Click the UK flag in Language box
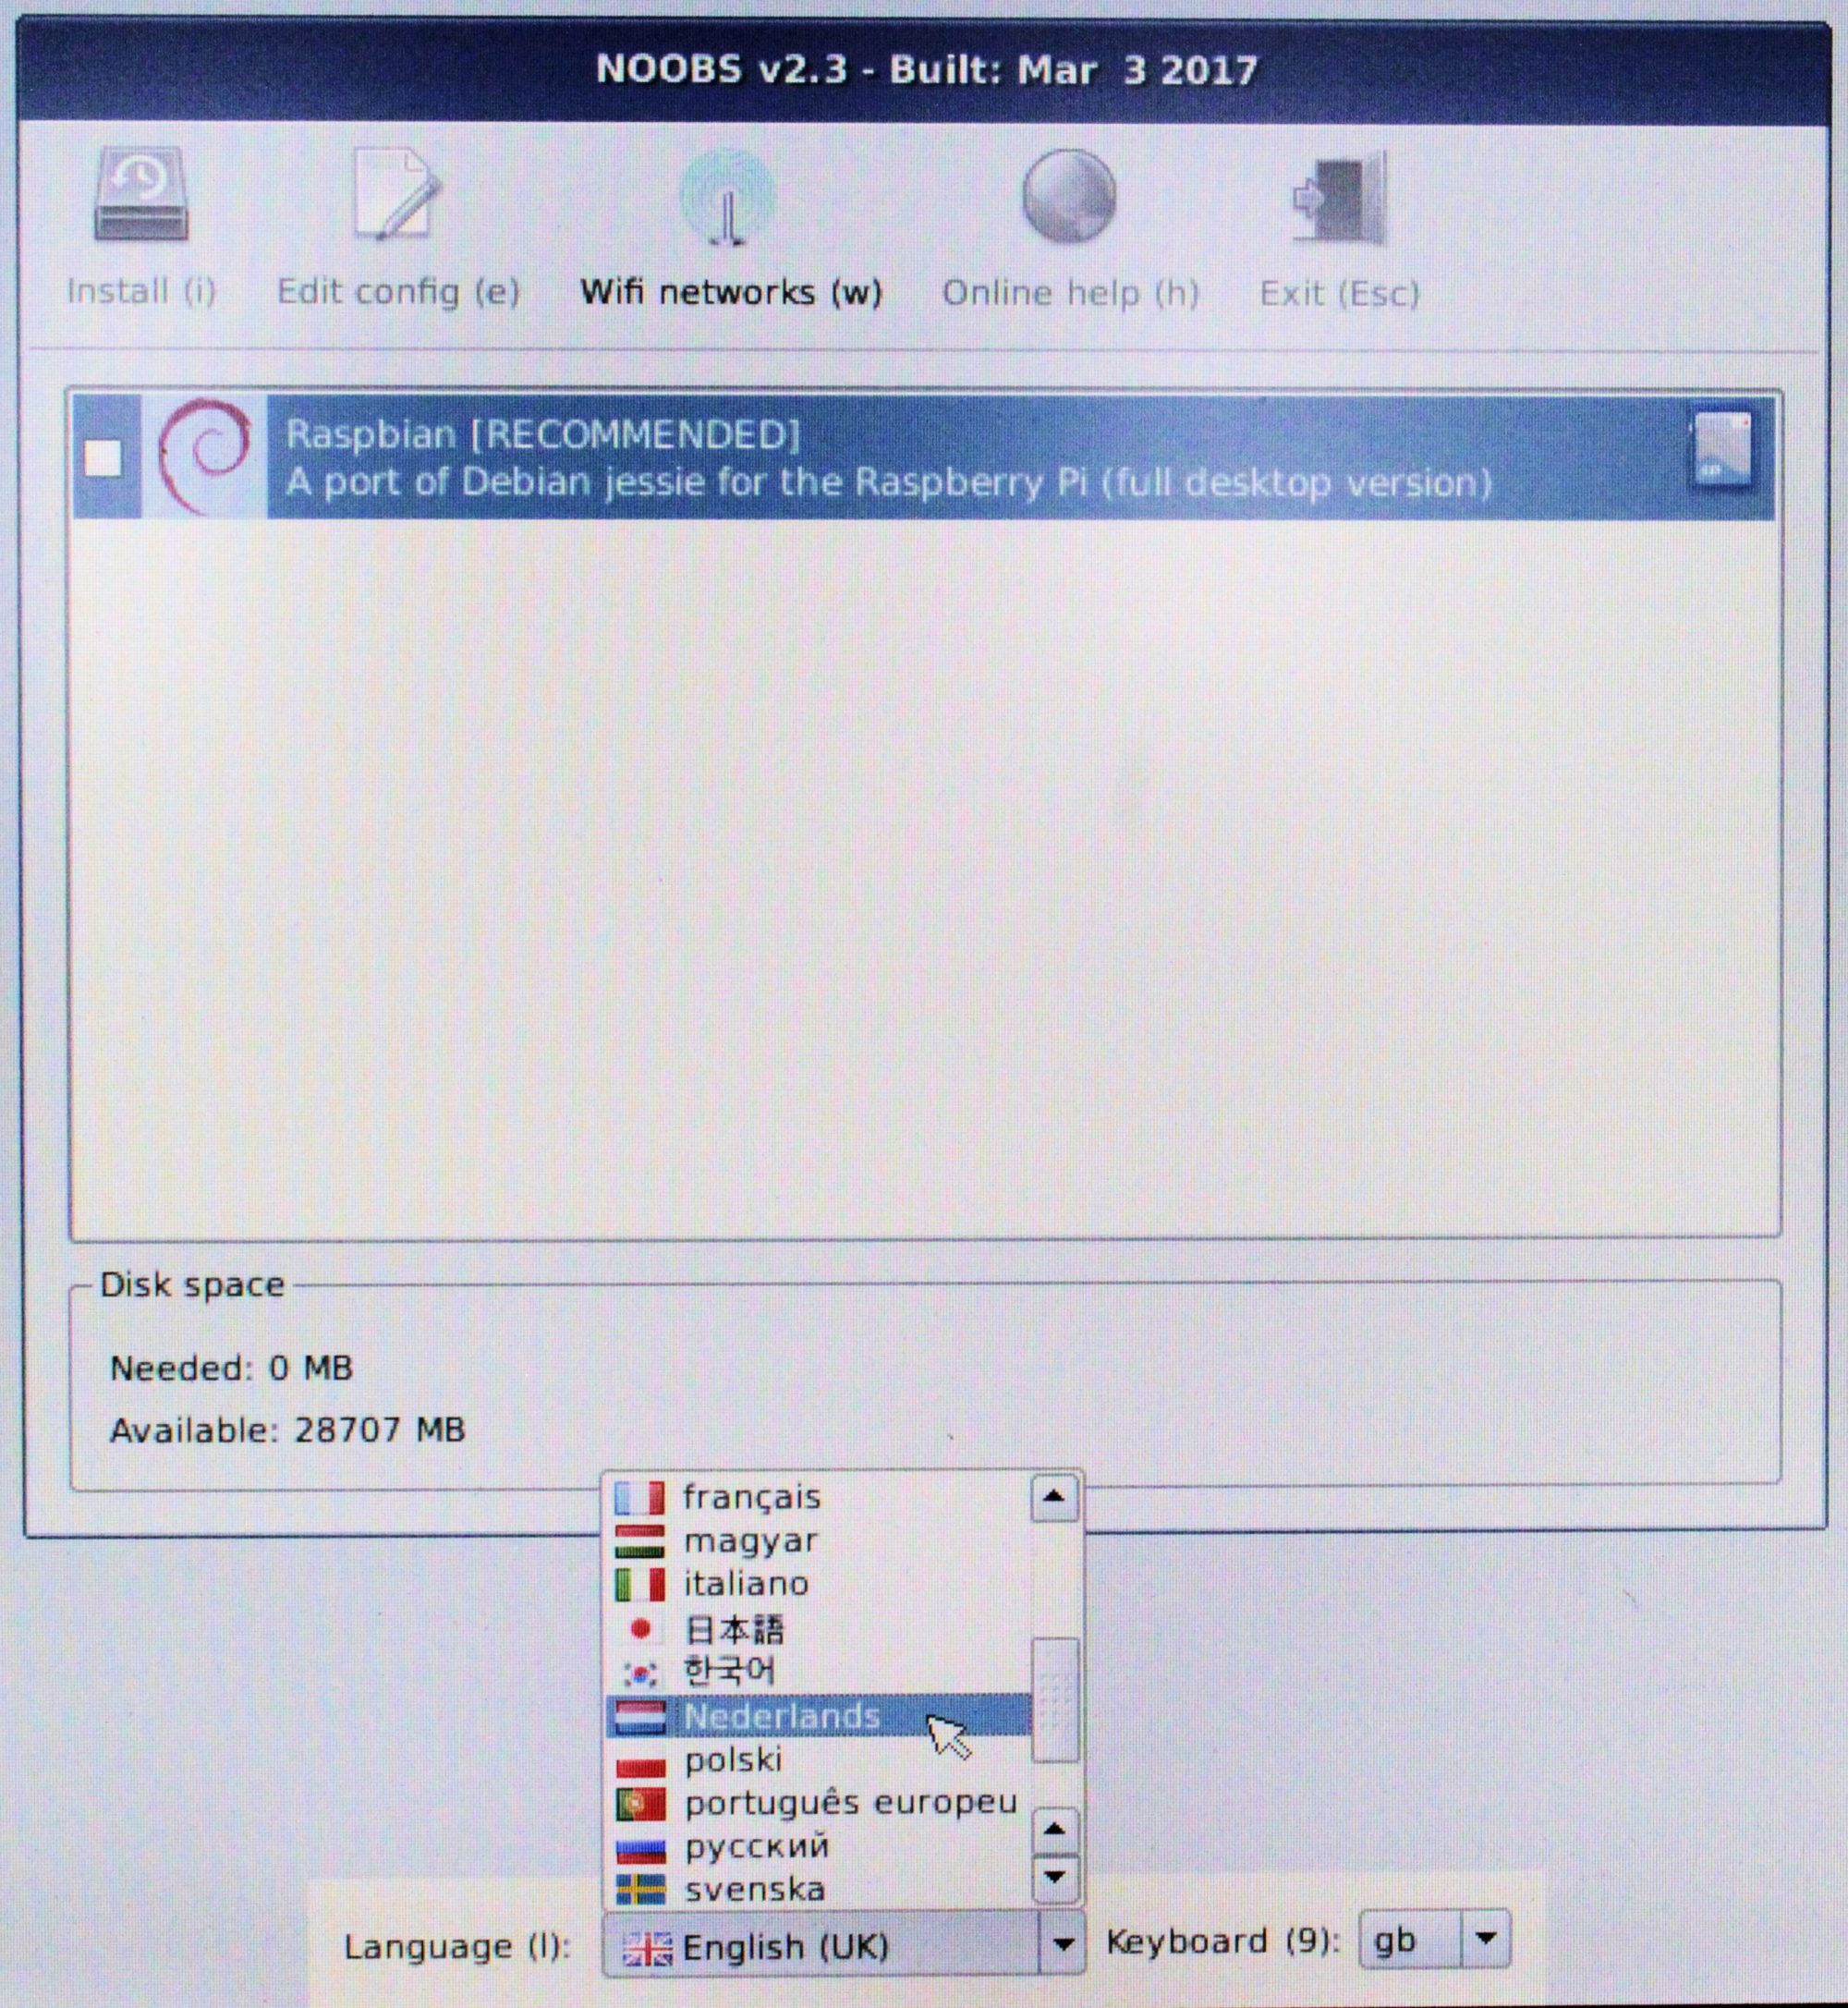The height and width of the screenshot is (2008, 1848). (x=646, y=1946)
